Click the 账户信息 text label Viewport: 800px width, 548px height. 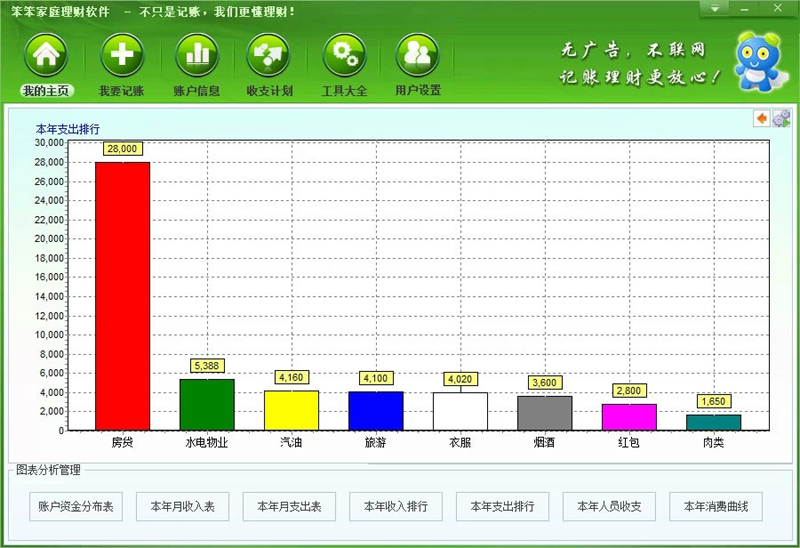click(x=196, y=91)
